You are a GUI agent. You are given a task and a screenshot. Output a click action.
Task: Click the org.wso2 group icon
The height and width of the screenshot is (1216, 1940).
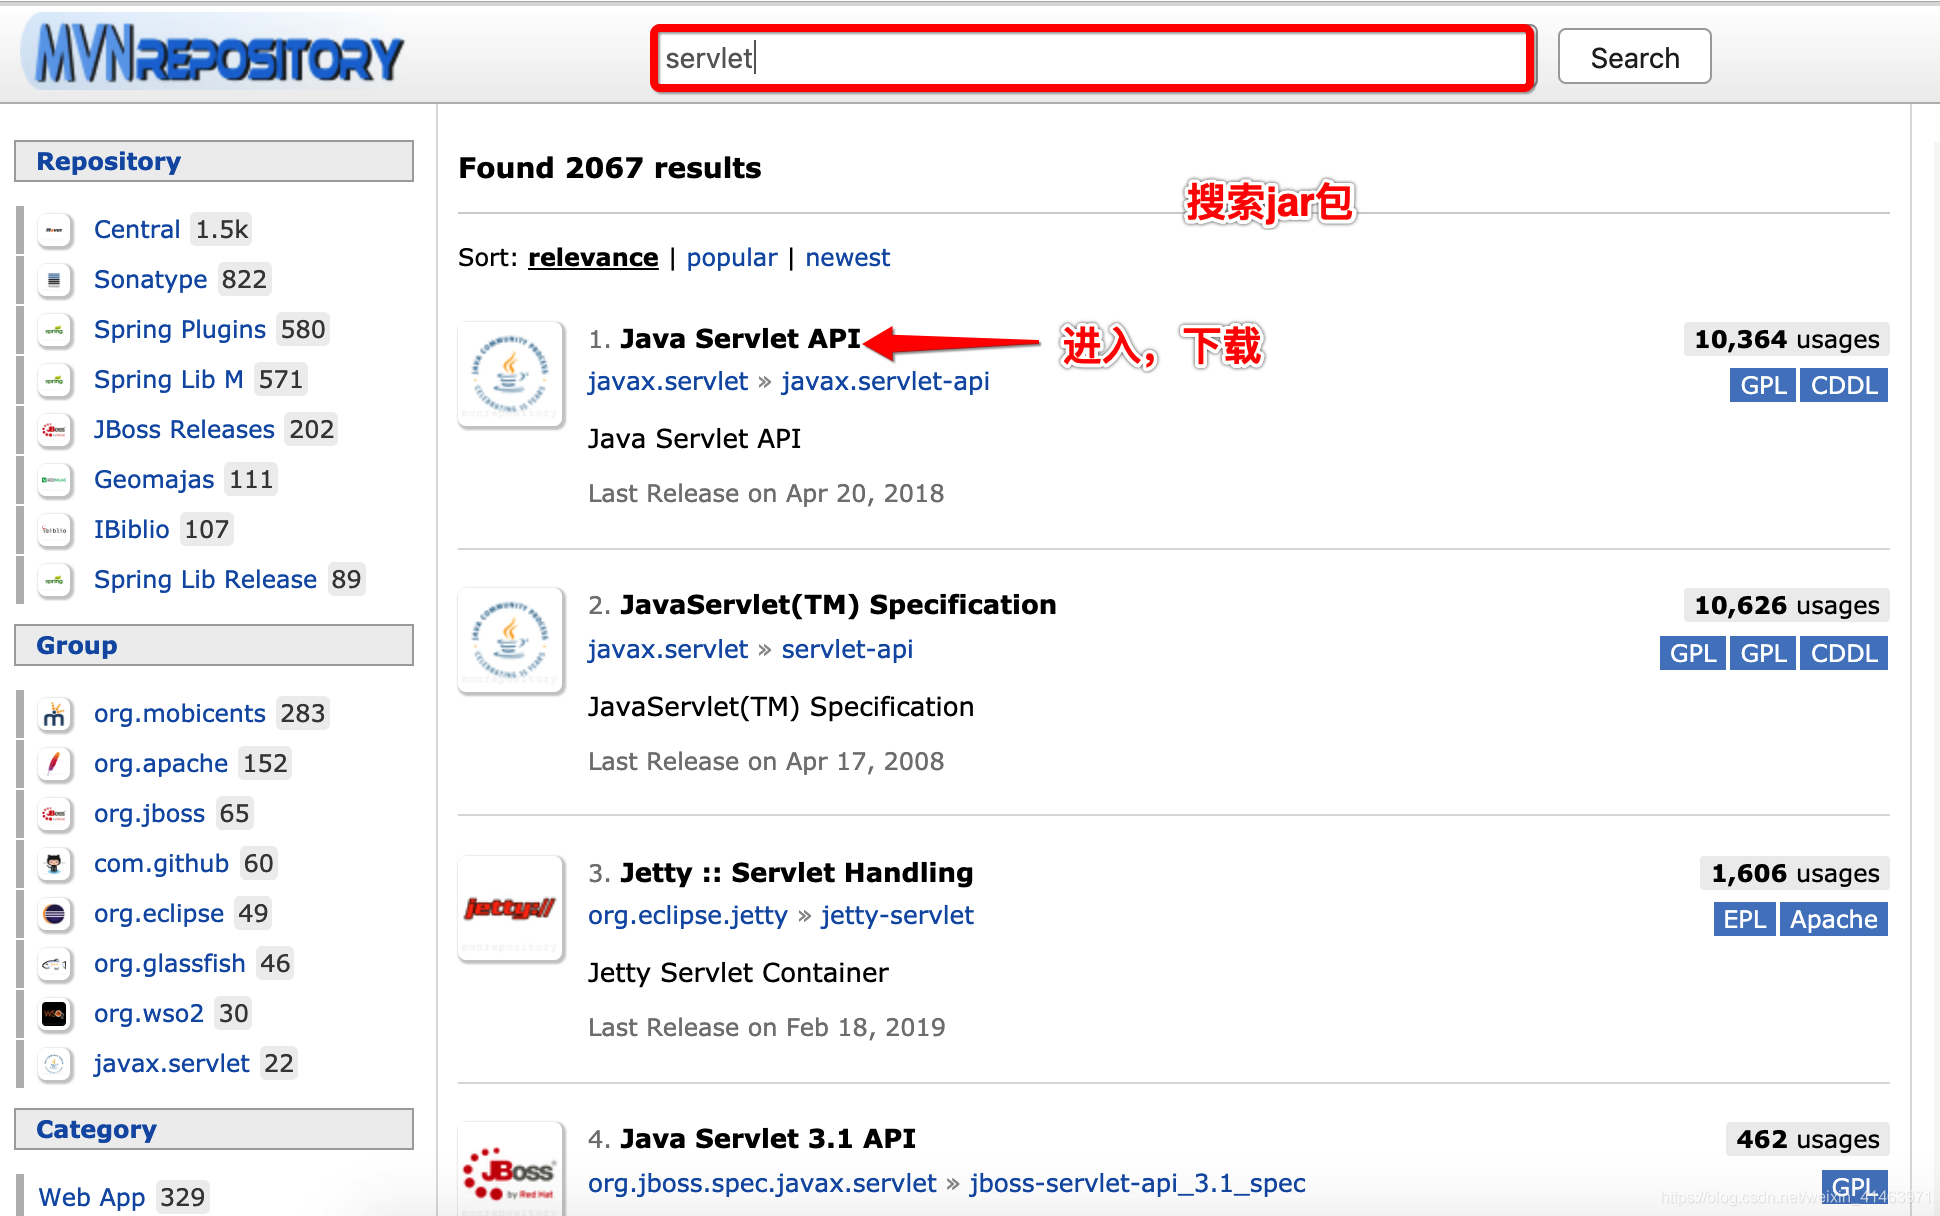tap(55, 1014)
